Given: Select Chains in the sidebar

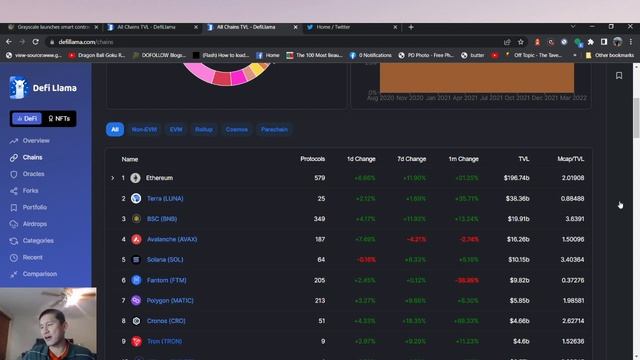Looking at the screenshot, I should point(32,157).
